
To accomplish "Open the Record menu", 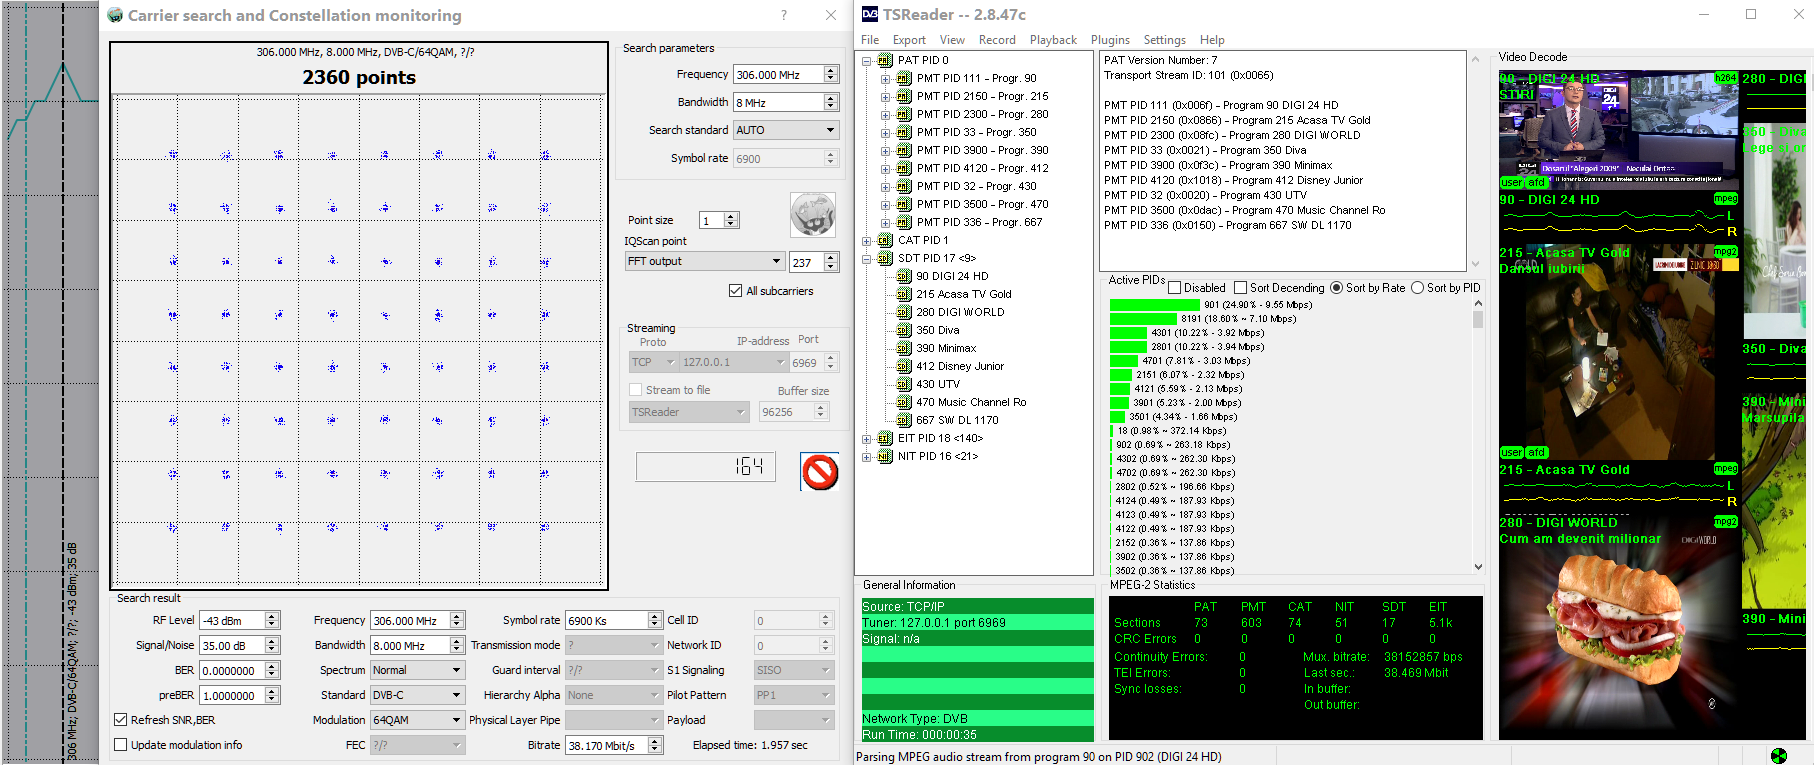I will [x=997, y=40].
